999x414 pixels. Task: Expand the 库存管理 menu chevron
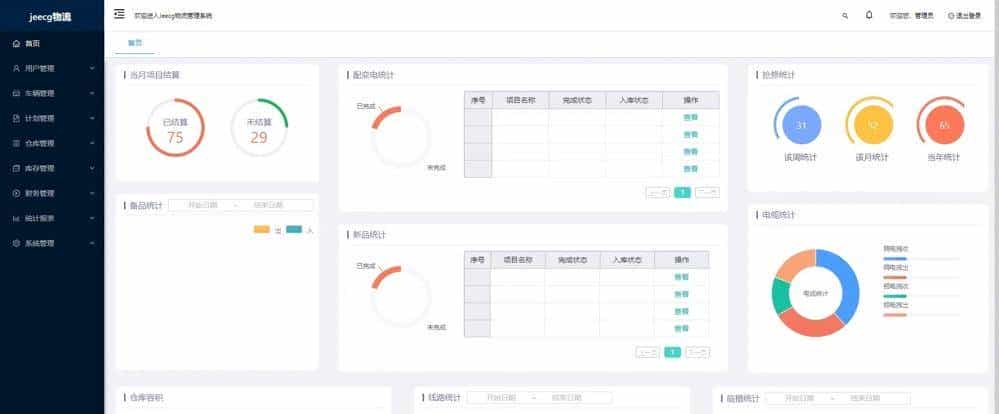[92, 168]
